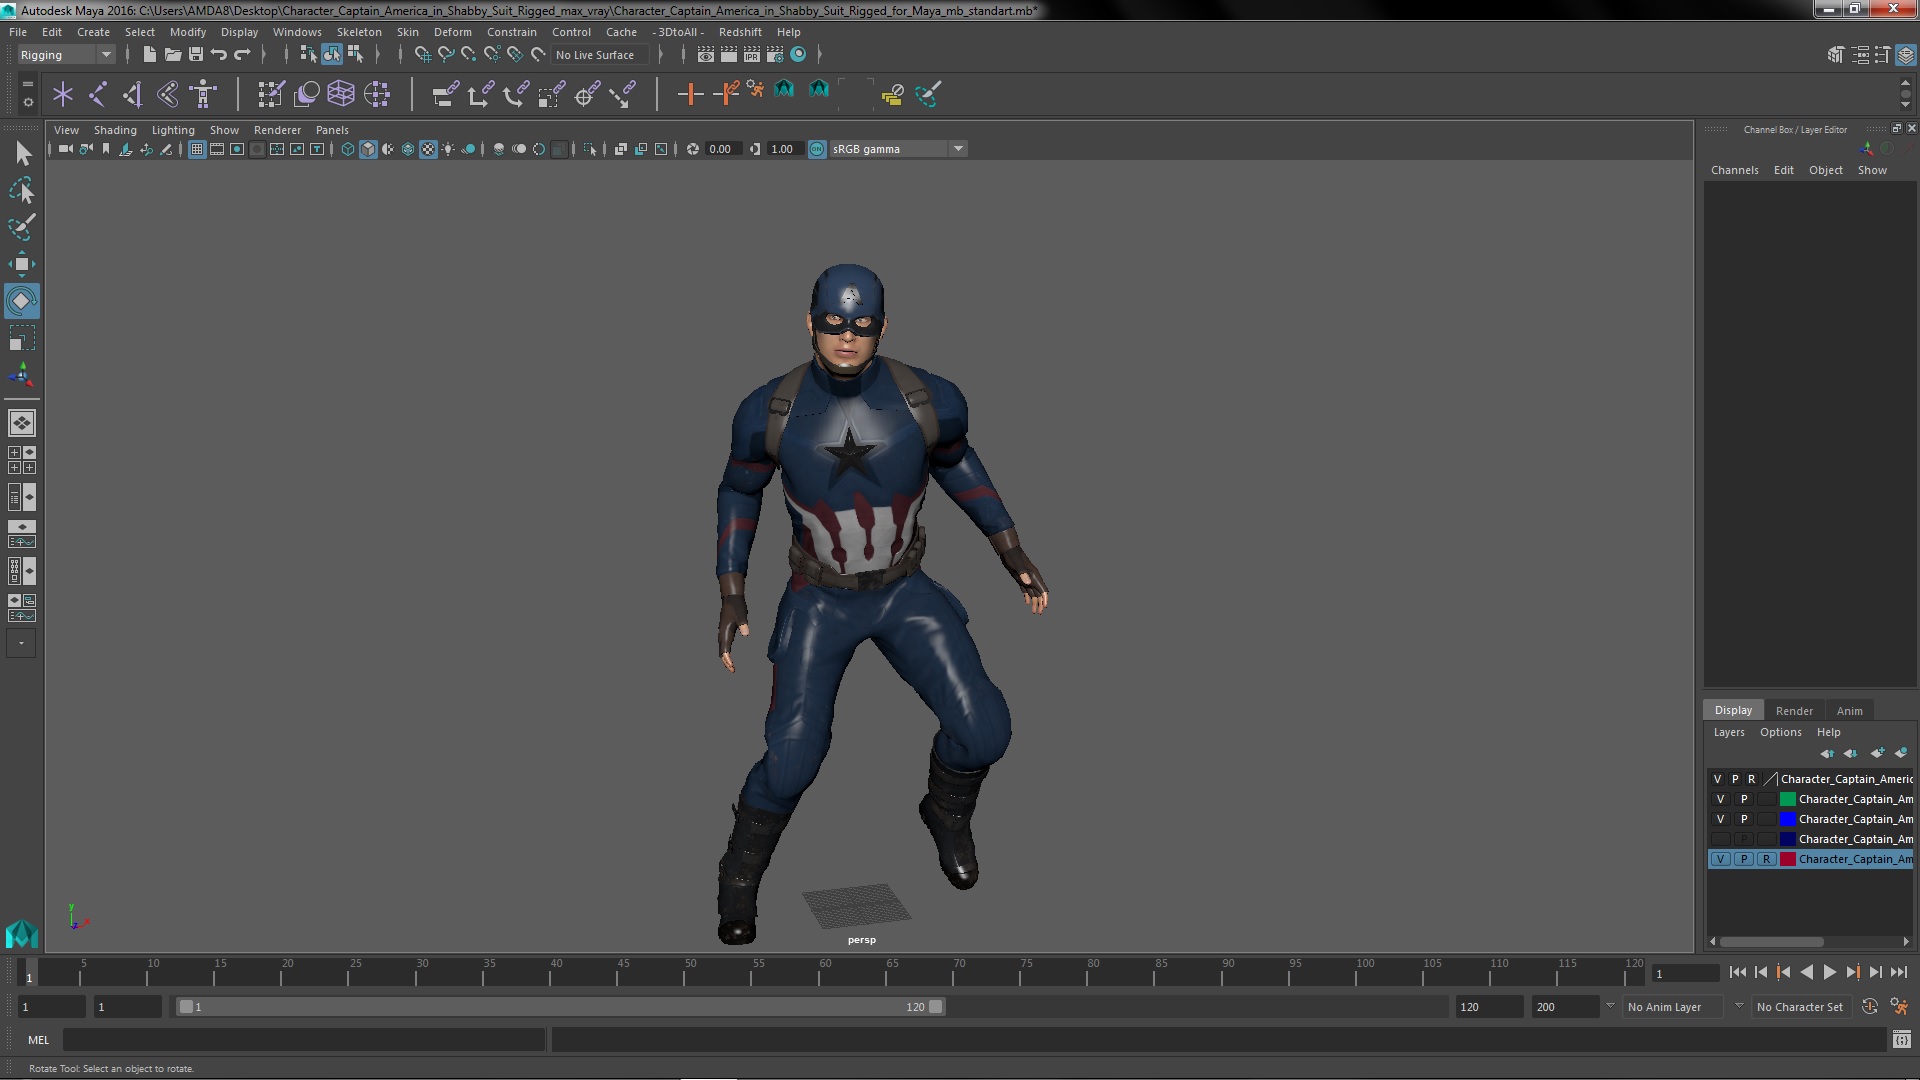Undo the last action
The height and width of the screenshot is (1080, 1920).
219,55
